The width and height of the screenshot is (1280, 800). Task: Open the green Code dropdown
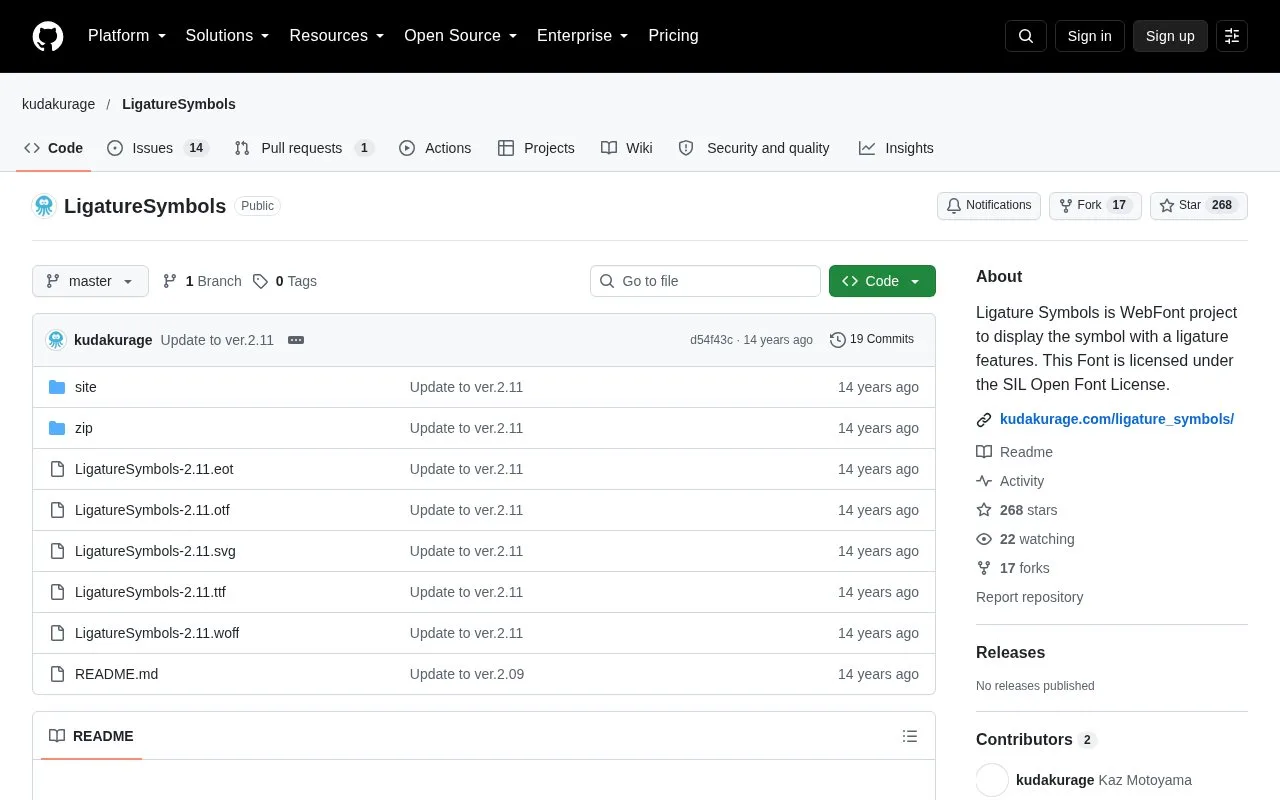click(882, 281)
